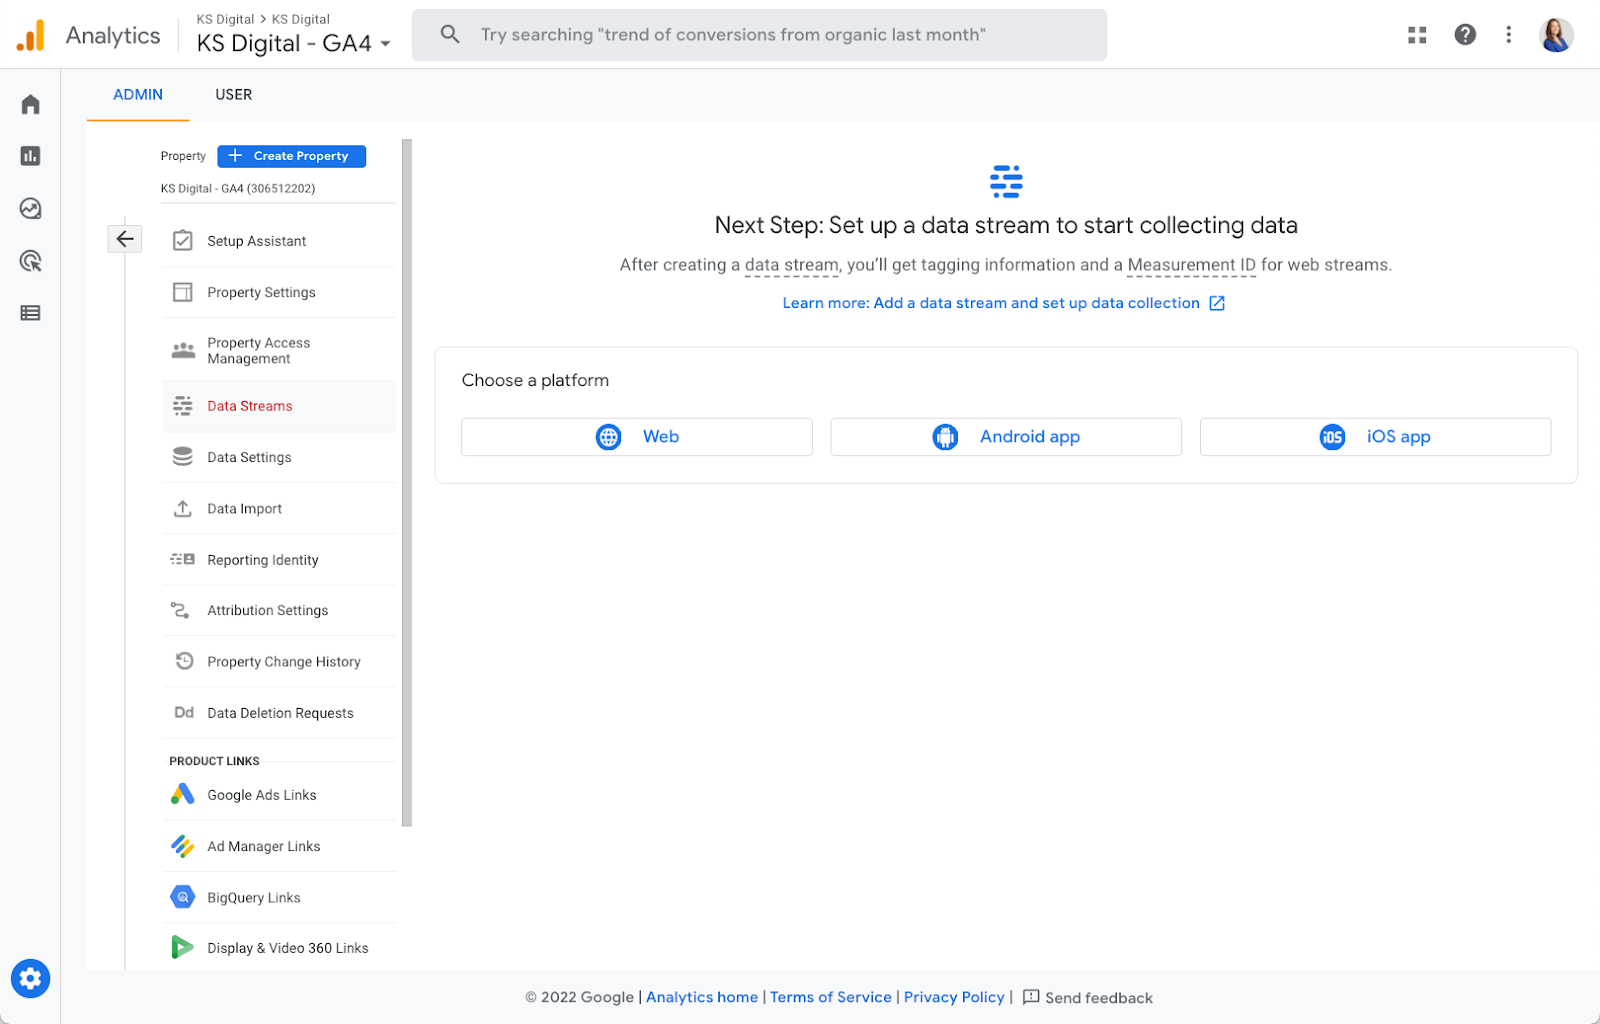Choose the Android app platform button
The width and height of the screenshot is (1600, 1024).
(x=1006, y=437)
